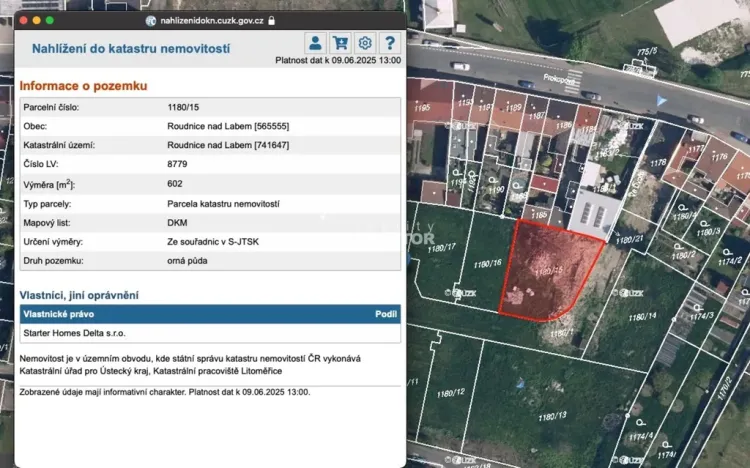This screenshot has width=750, height=468.
Task: Open the shopping cart icon
Action: tap(340, 43)
